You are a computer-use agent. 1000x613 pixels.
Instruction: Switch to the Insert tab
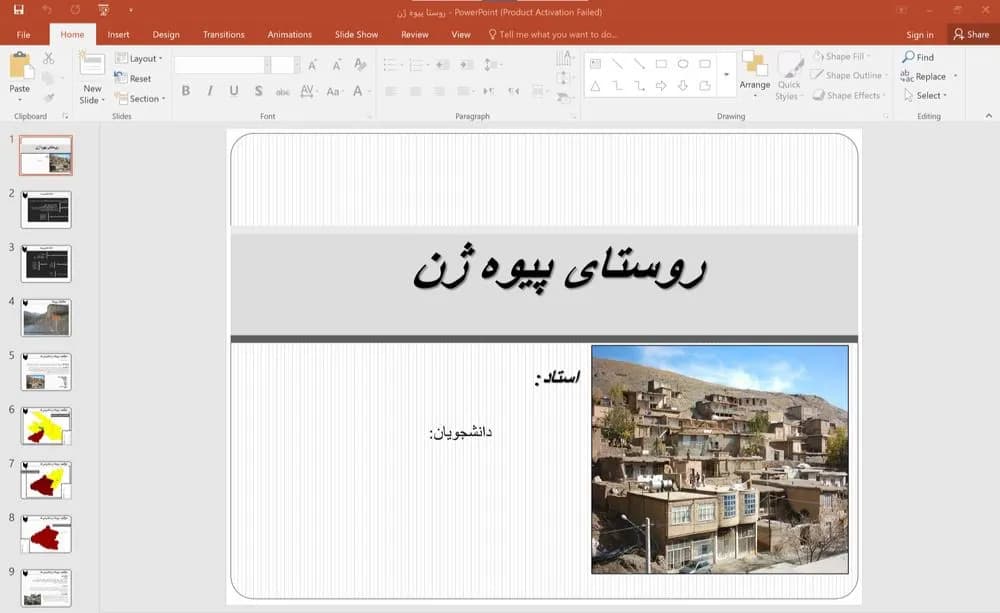tap(118, 34)
